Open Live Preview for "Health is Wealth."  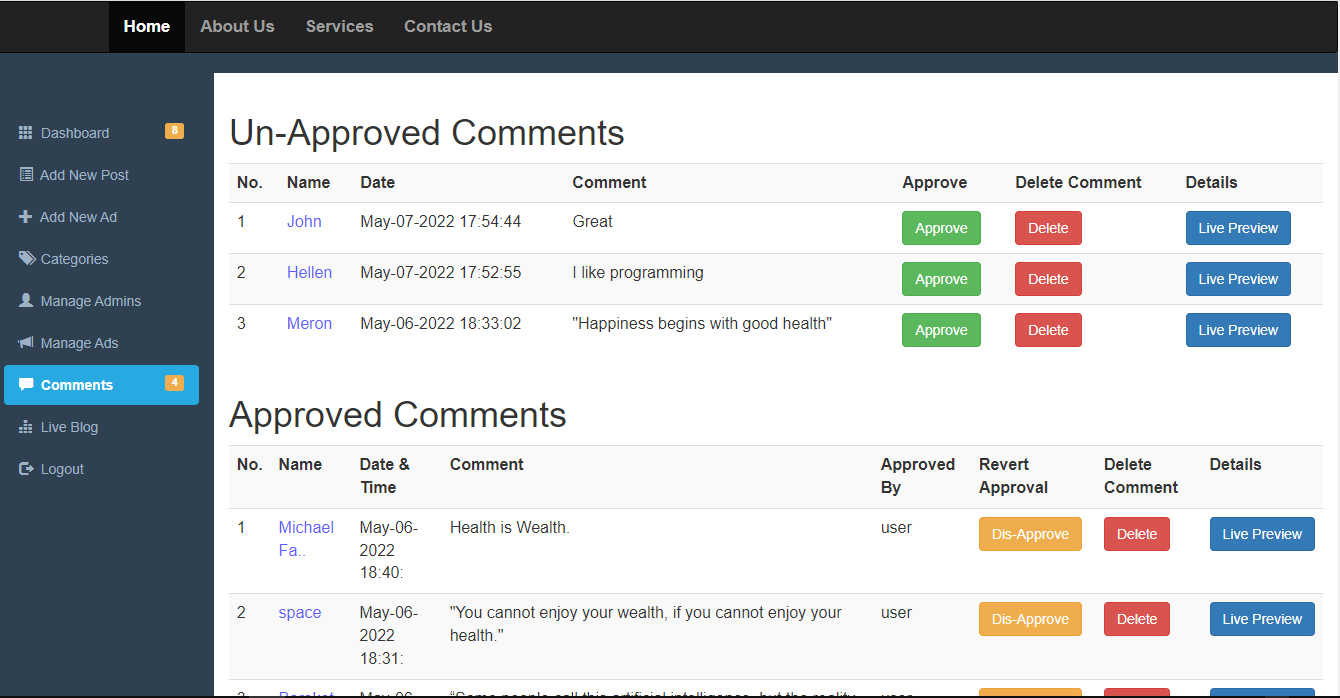point(1262,534)
